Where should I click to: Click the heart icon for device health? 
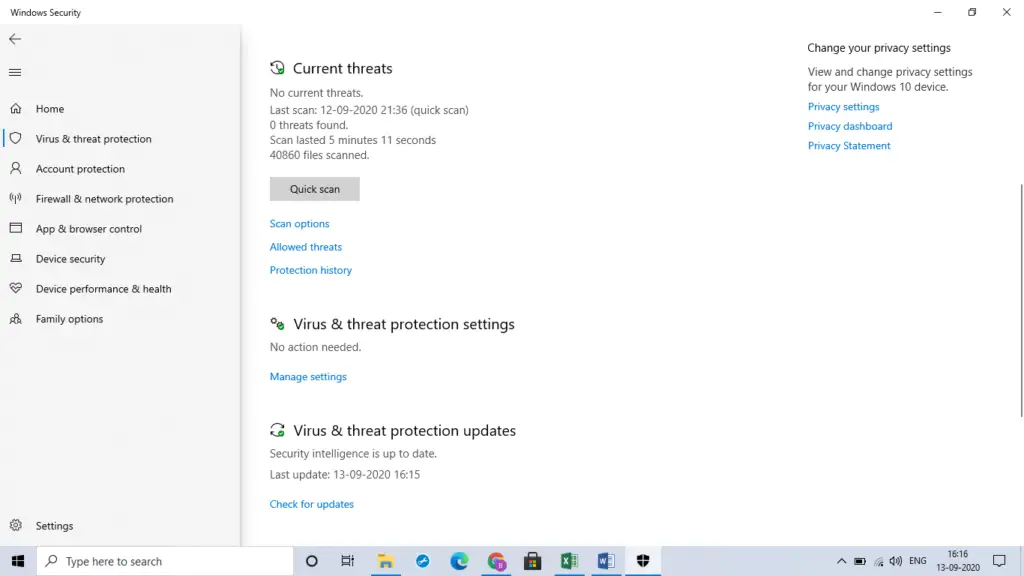click(16, 289)
